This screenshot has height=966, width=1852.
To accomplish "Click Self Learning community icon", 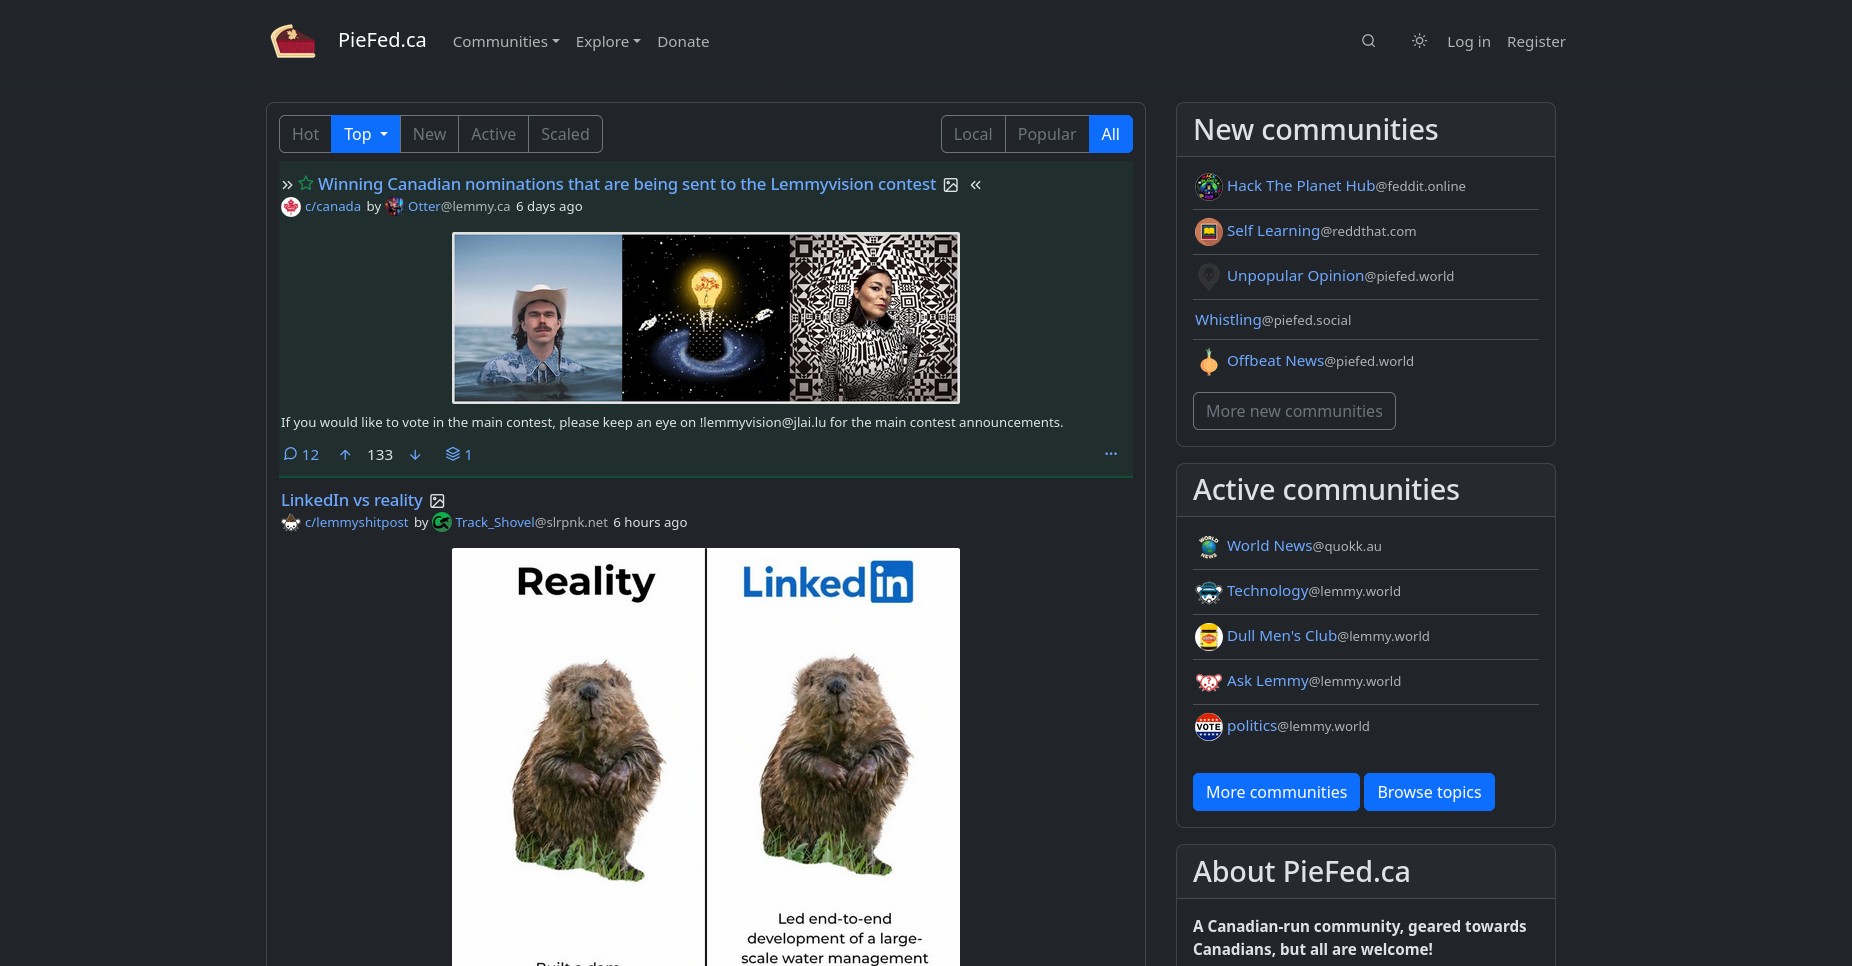I will click(1209, 232).
